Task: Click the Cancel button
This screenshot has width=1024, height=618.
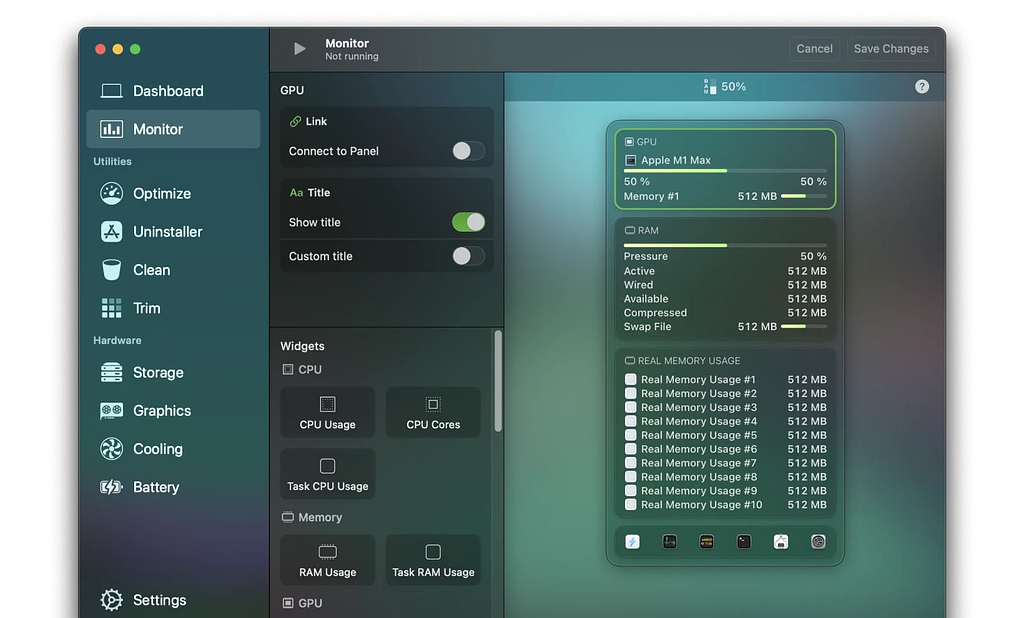Action: click(814, 49)
